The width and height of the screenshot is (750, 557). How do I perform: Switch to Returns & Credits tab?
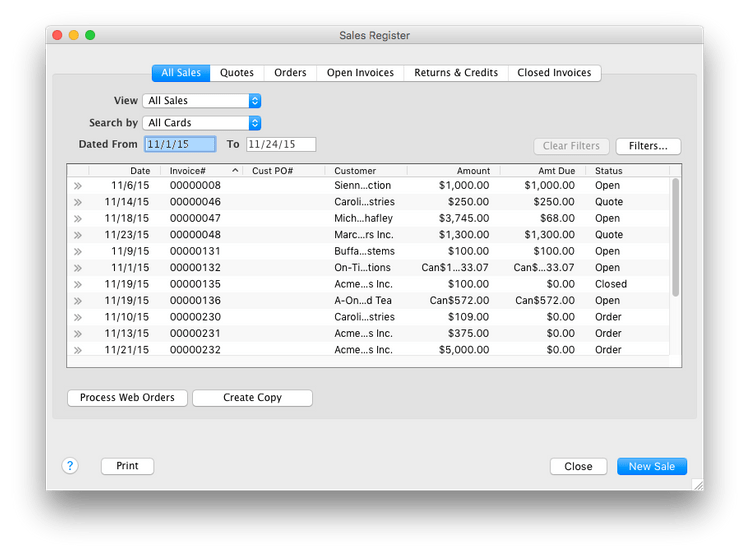point(456,73)
